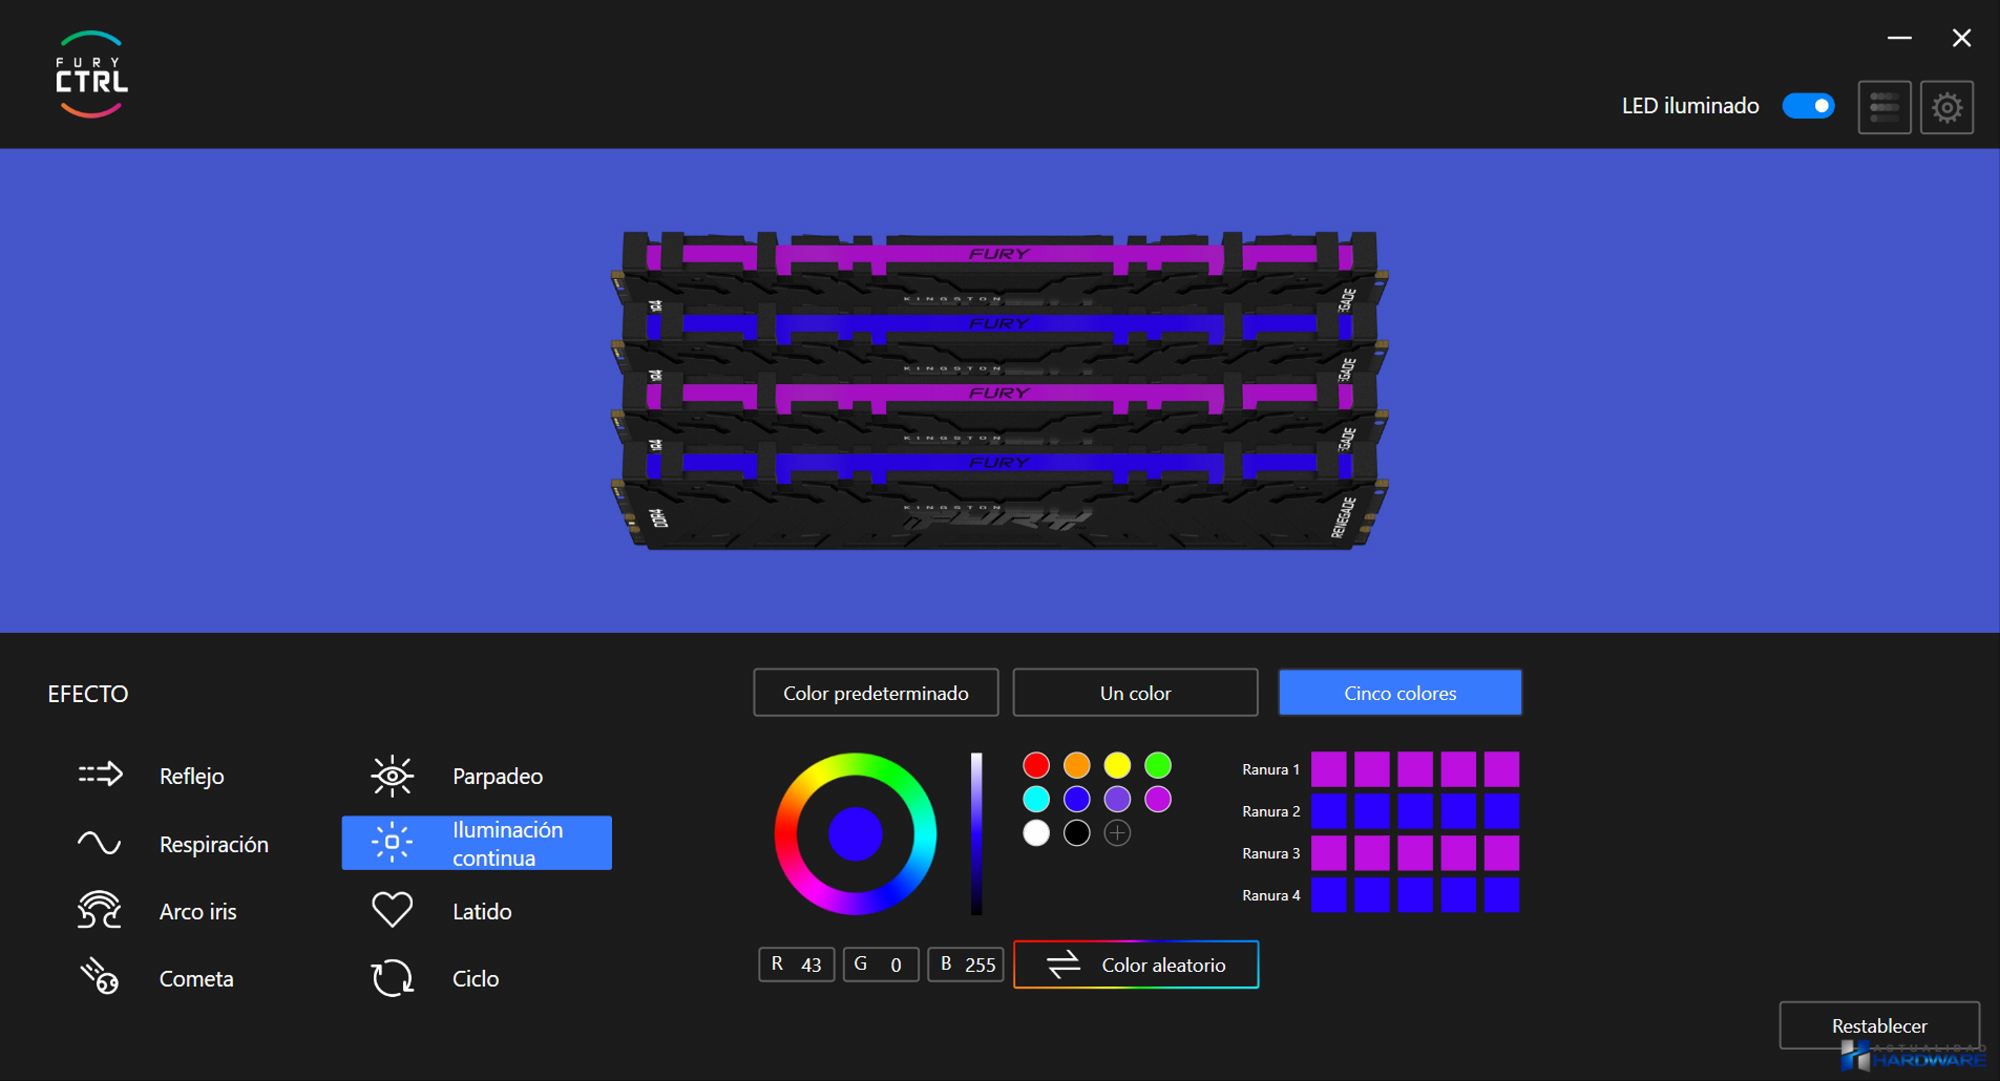Click the brightness vertical slider
Image resolution: width=2000 pixels, height=1081 pixels.
(x=976, y=833)
